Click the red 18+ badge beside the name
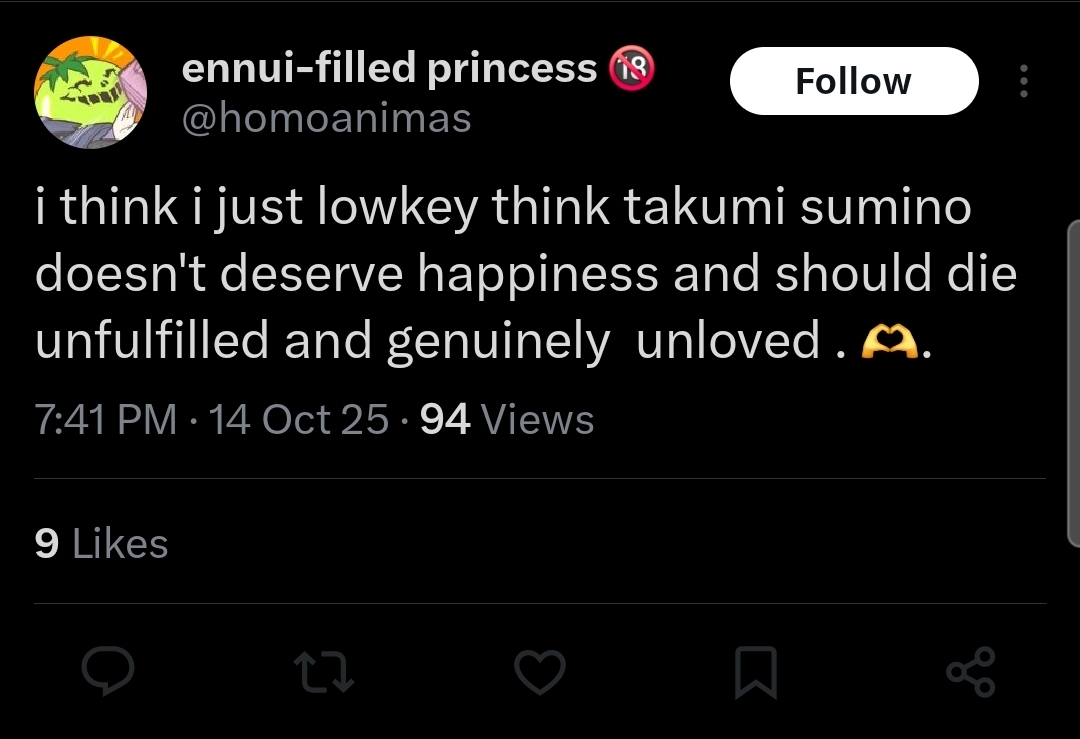The height and width of the screenshot is (739, 1080). [632, 68]
